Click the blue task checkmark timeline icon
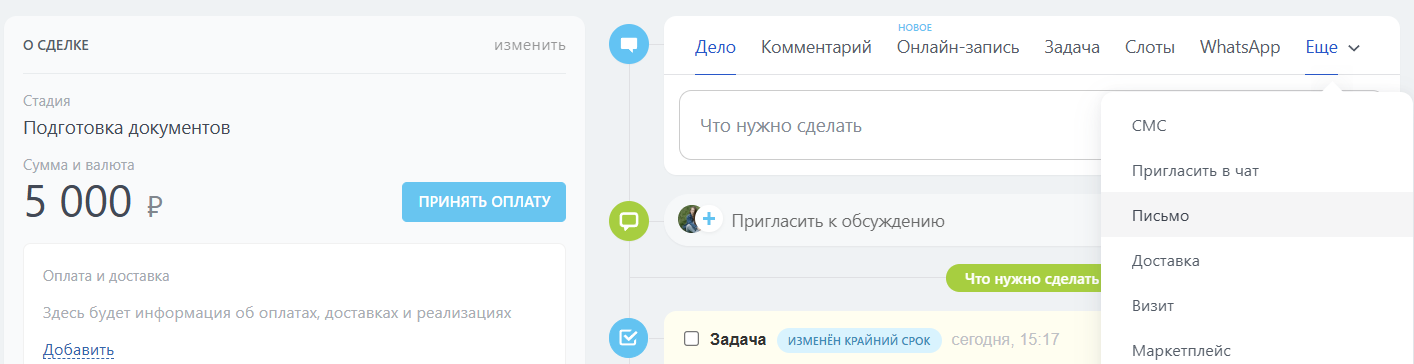The image size is (1414, 364). click(x=629, y=338)
